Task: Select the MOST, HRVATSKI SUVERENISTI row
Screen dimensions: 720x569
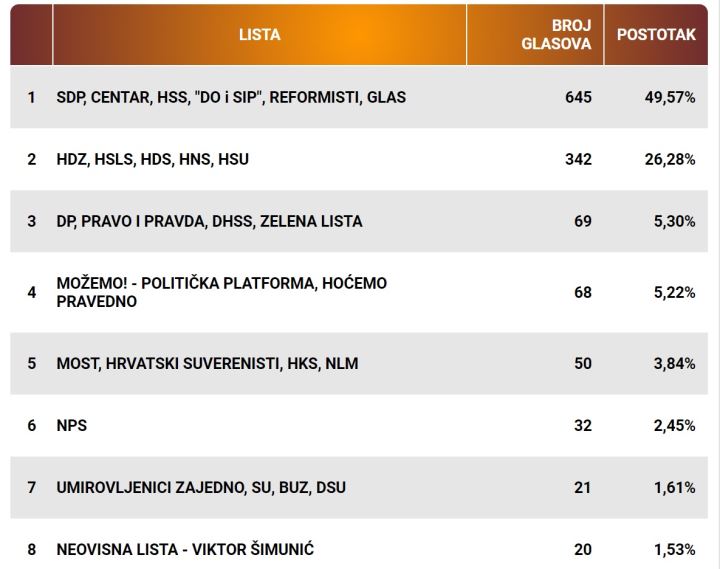Action: click(x=359, y=363)
